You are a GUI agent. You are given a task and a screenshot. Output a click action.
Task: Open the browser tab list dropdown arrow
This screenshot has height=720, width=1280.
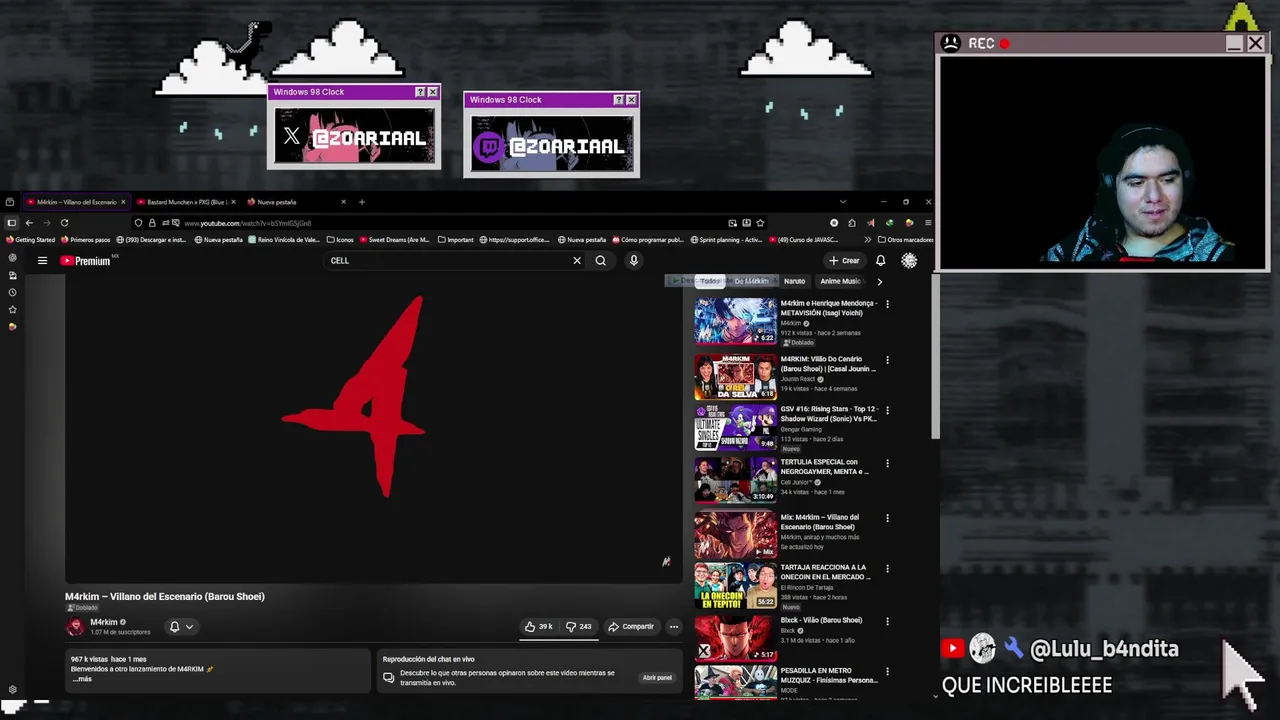tap(842, 202)
